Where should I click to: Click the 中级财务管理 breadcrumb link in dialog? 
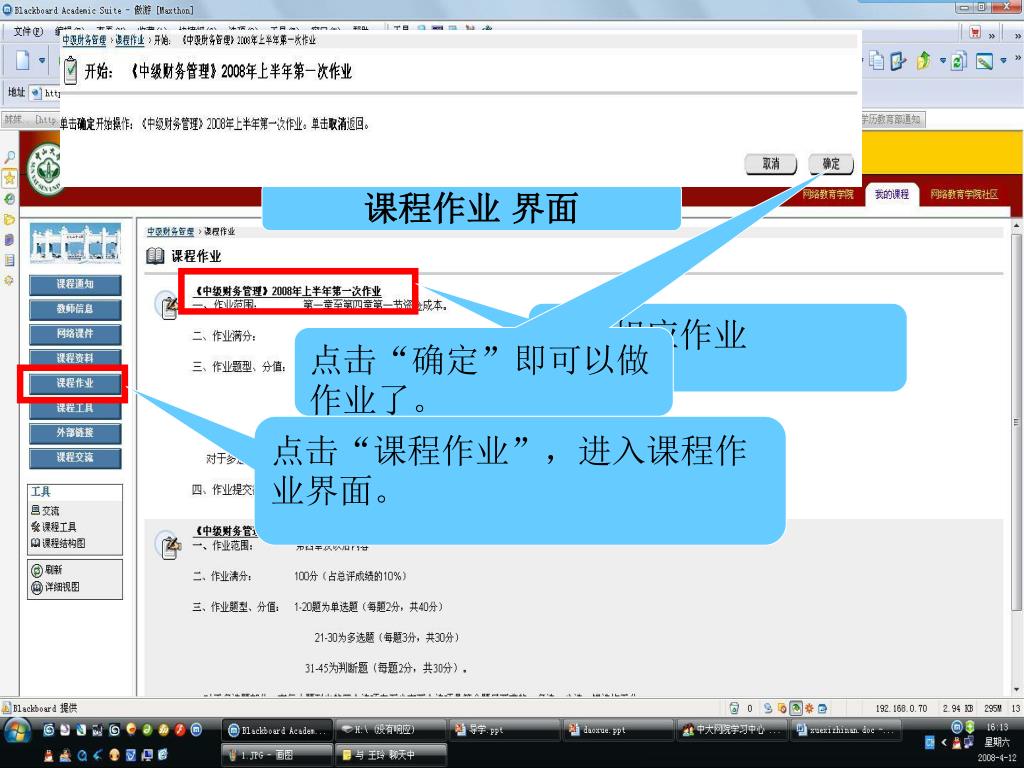pyautogui.click(x=85, y=40)
